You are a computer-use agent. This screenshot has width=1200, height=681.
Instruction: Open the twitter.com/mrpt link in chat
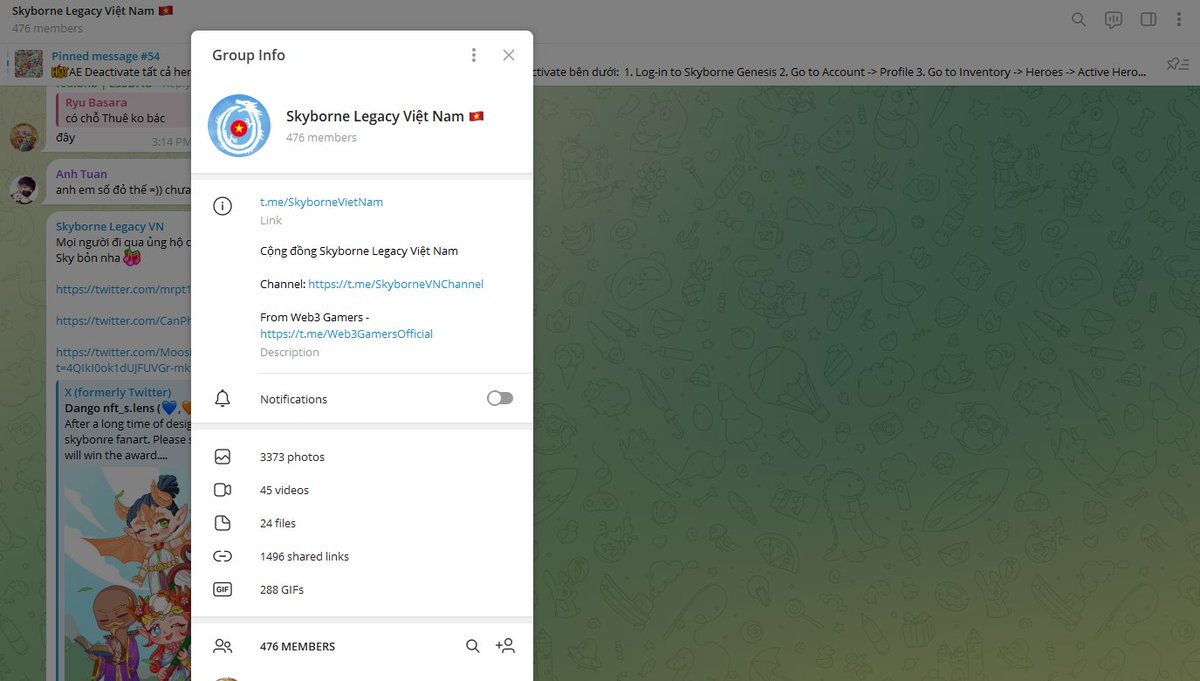pyautogui.click(x=123, y=289)
